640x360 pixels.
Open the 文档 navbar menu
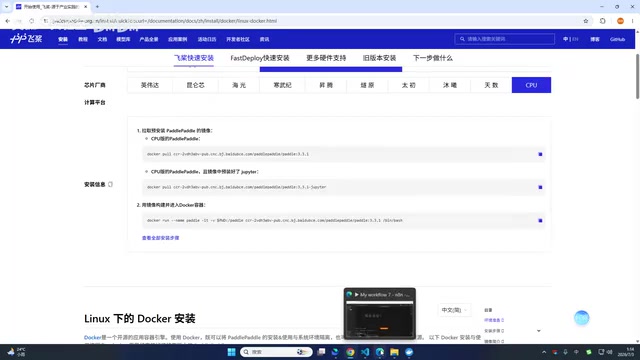(102, 39)
